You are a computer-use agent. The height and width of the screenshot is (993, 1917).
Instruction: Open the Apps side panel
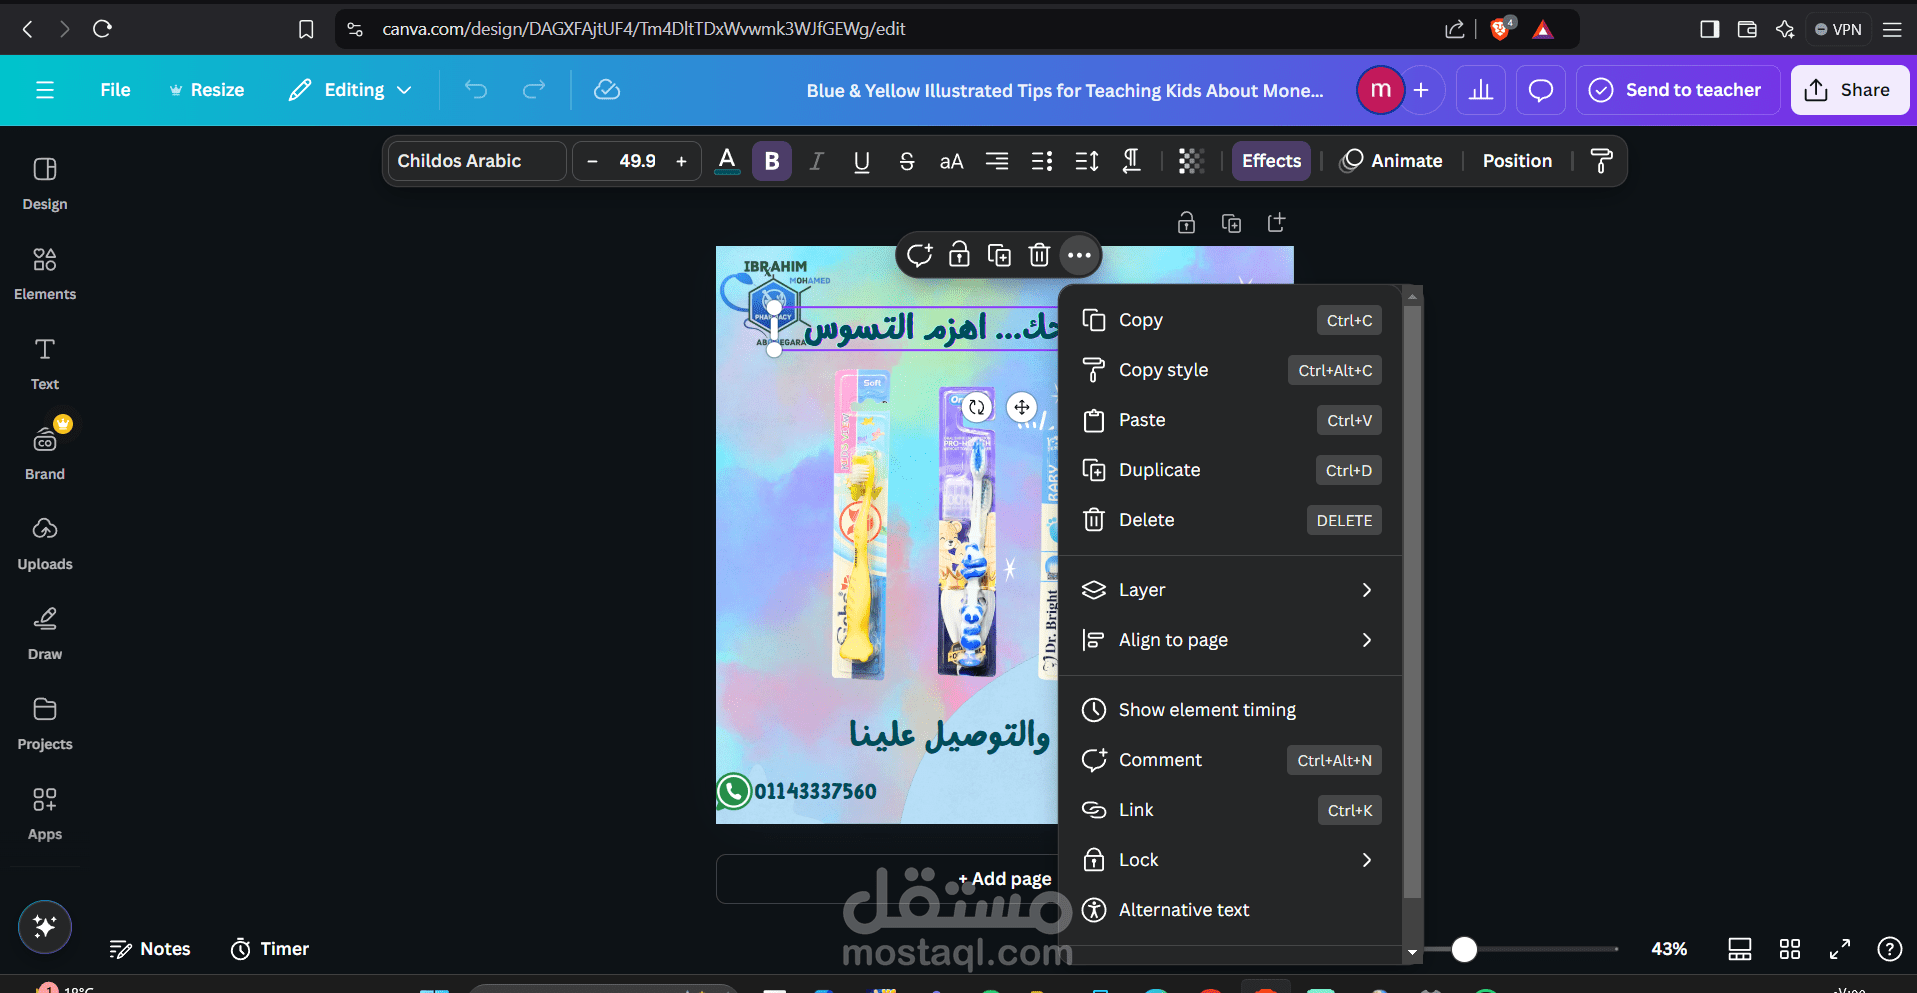[x=45, y=814]
